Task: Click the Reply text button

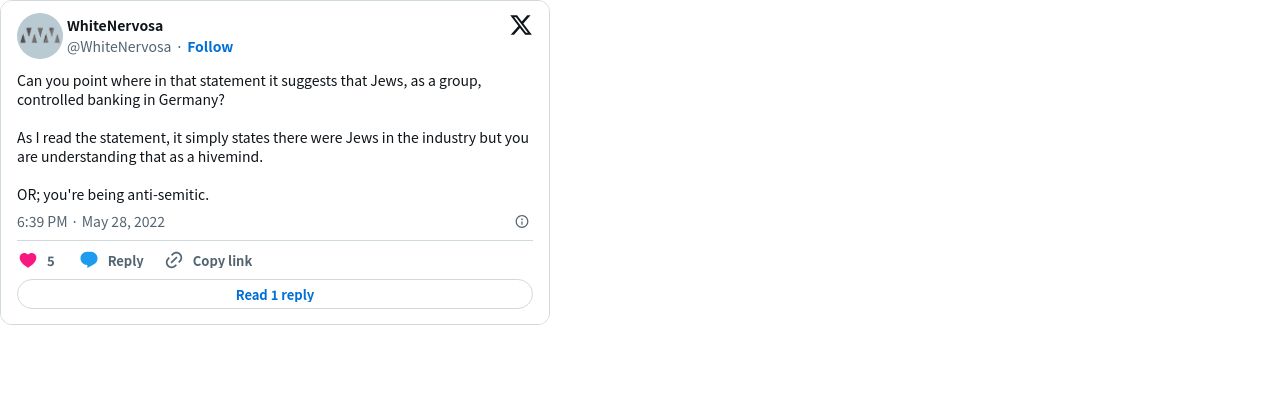Action: (x=125, y=261)
